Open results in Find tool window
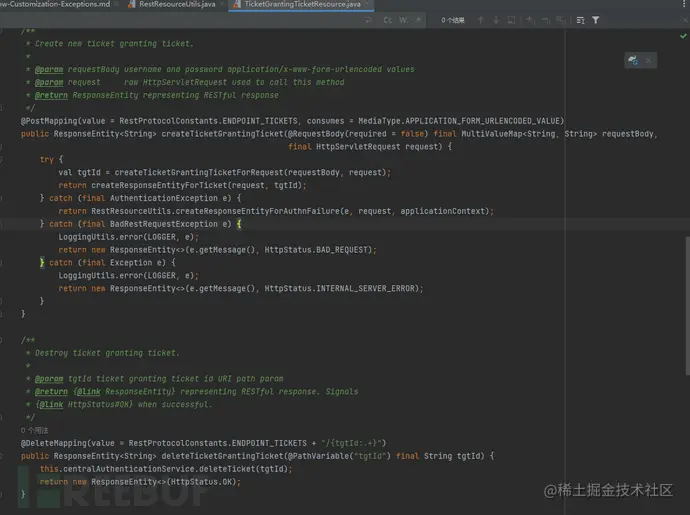This screenshot has width=690, height=515. (x=511, y=20)
